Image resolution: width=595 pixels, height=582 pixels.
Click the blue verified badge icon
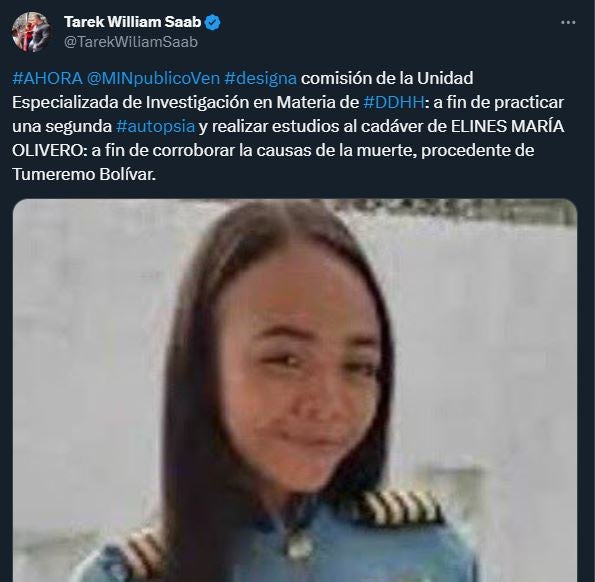(212, 23)
